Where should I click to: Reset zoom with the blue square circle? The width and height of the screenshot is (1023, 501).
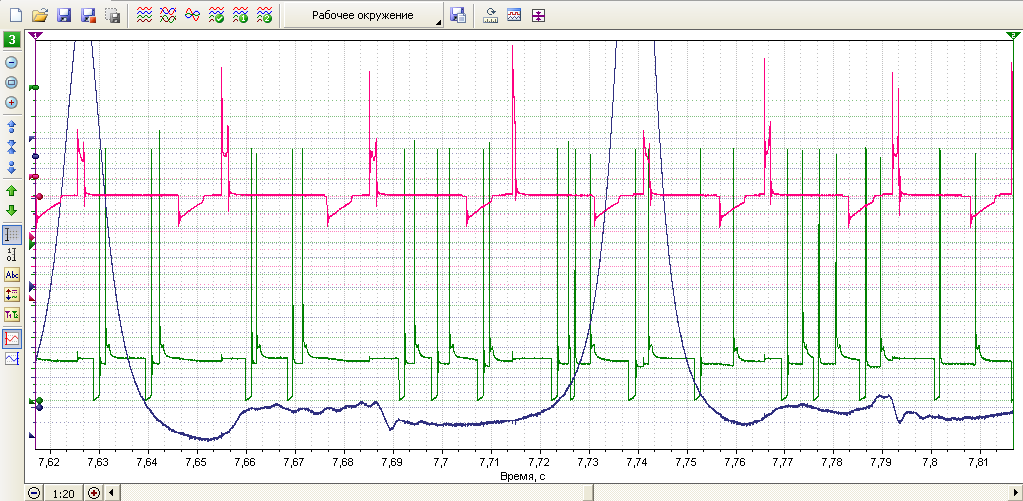point(11,82)
